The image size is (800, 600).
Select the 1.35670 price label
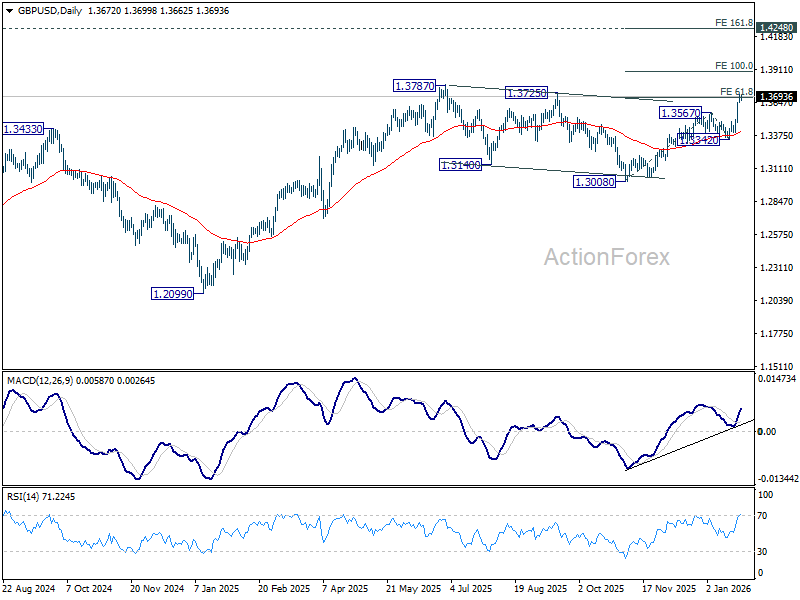point(681,113)
